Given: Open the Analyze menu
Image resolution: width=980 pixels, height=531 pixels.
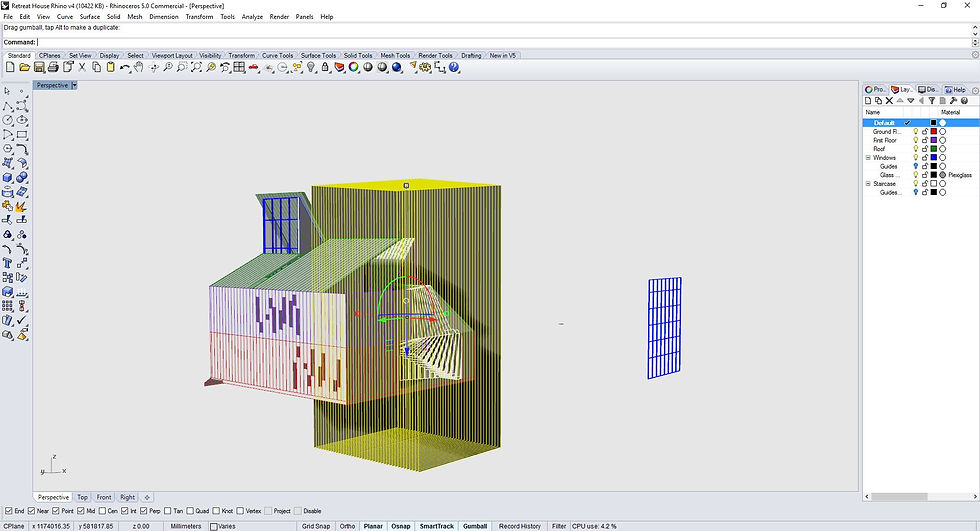Looking at the screenshot, I should (252, 17).
